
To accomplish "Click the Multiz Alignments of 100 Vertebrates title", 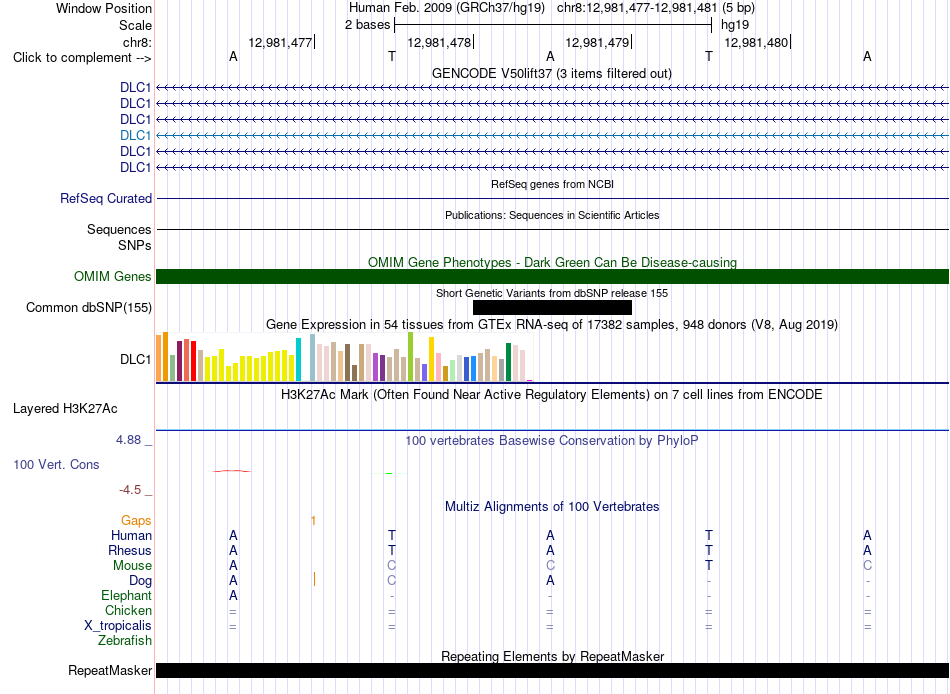I will click(x=552, y=507).
